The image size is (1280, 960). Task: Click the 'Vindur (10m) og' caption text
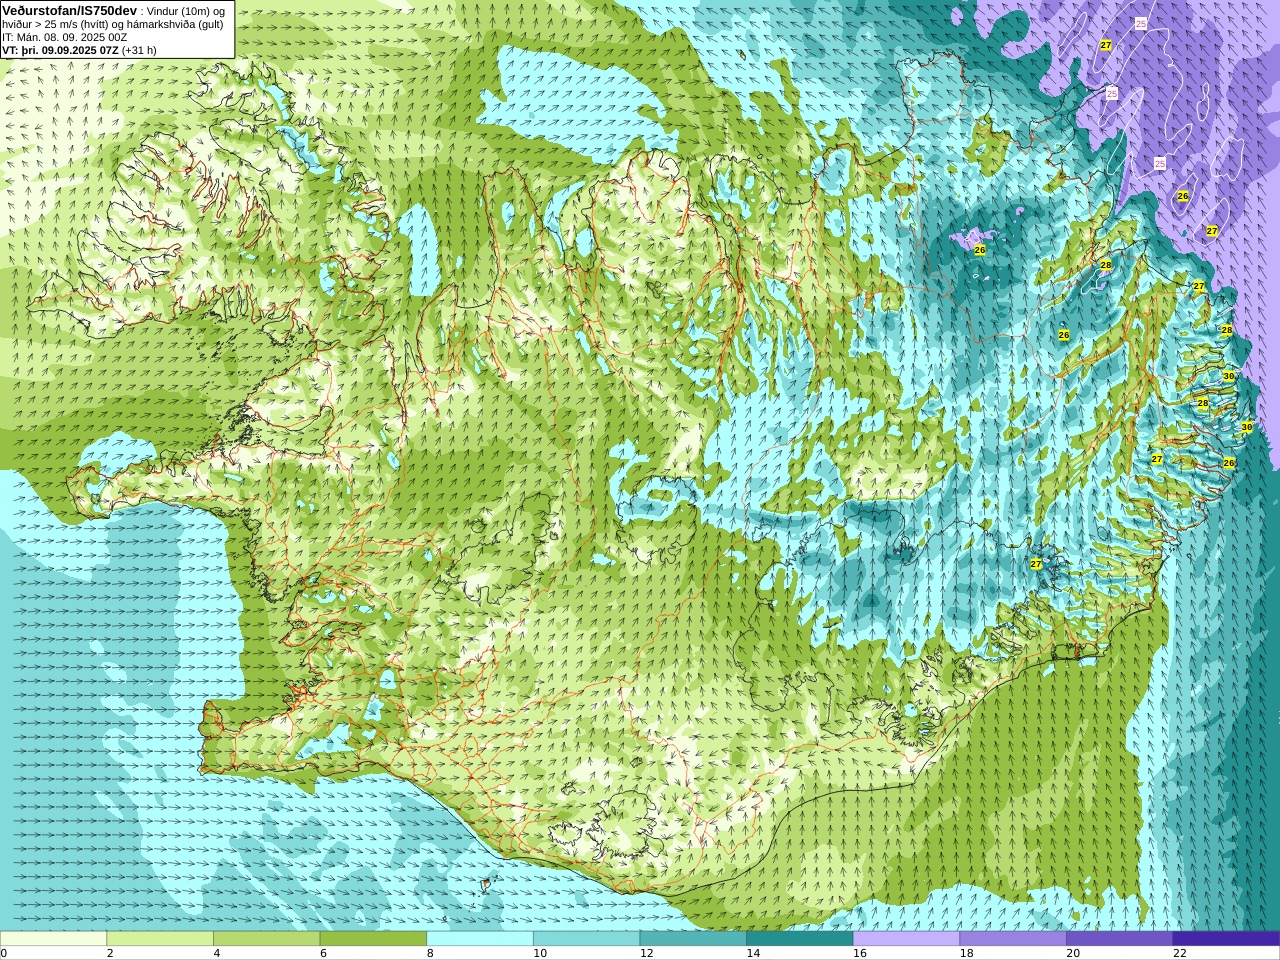[186, 11]
